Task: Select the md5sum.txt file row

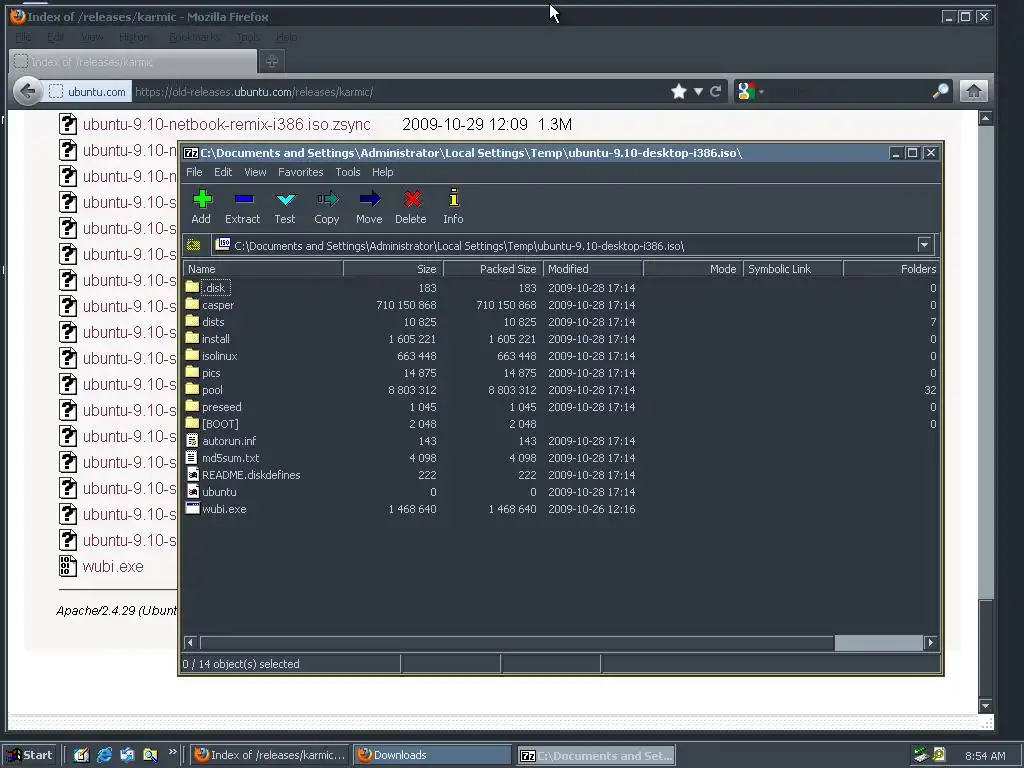Action: click(x=561, y=458)
